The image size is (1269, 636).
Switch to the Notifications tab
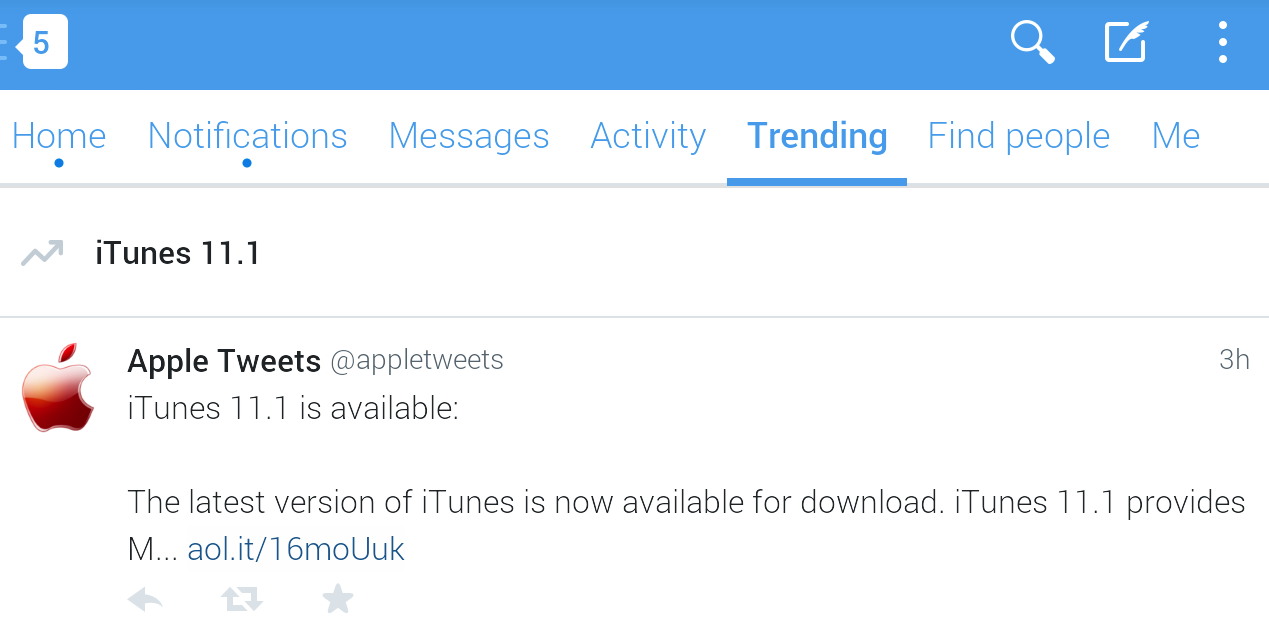(247, 136)
